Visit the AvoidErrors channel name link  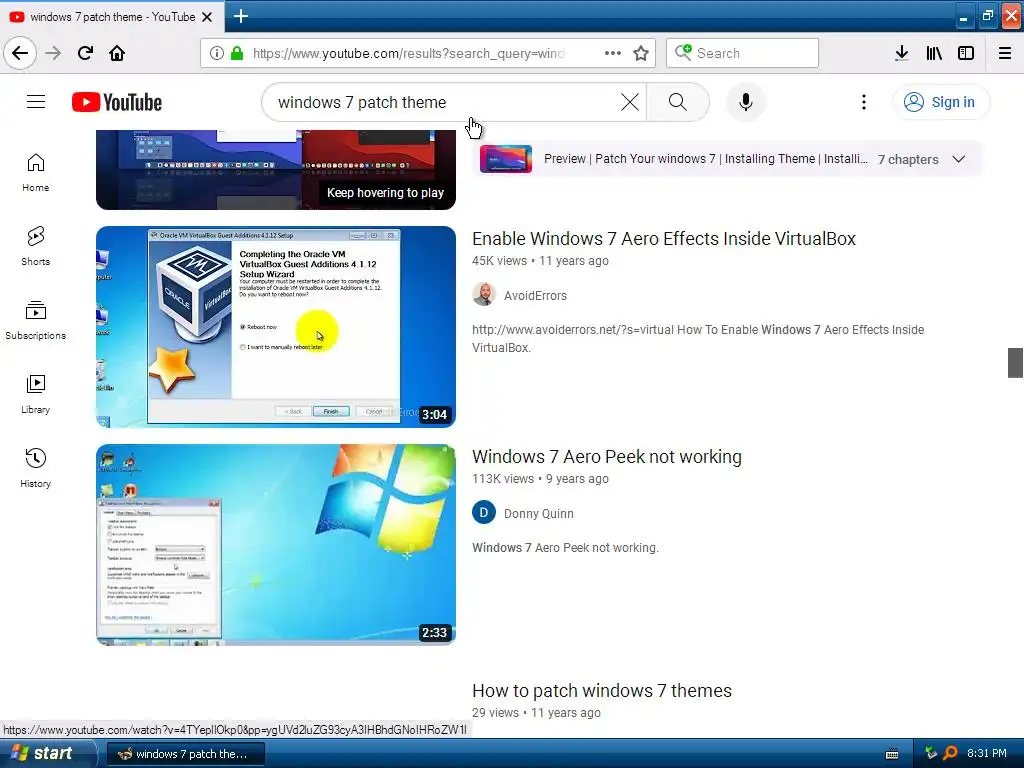[536, 296]
